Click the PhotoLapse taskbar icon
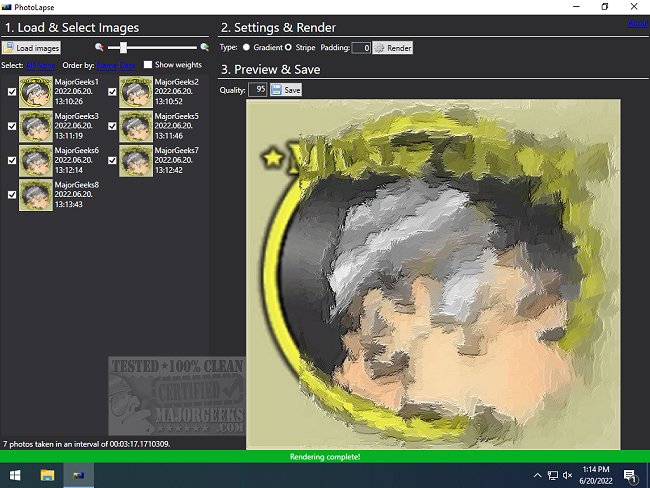Image resolution: width=650 pixels, height=488 pixels. [78, 476]
